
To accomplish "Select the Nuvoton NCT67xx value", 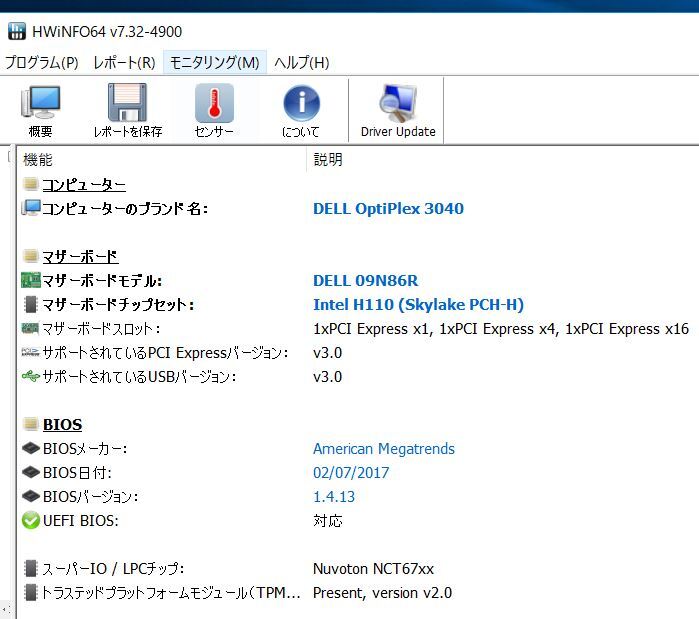I will pos(373,569).
